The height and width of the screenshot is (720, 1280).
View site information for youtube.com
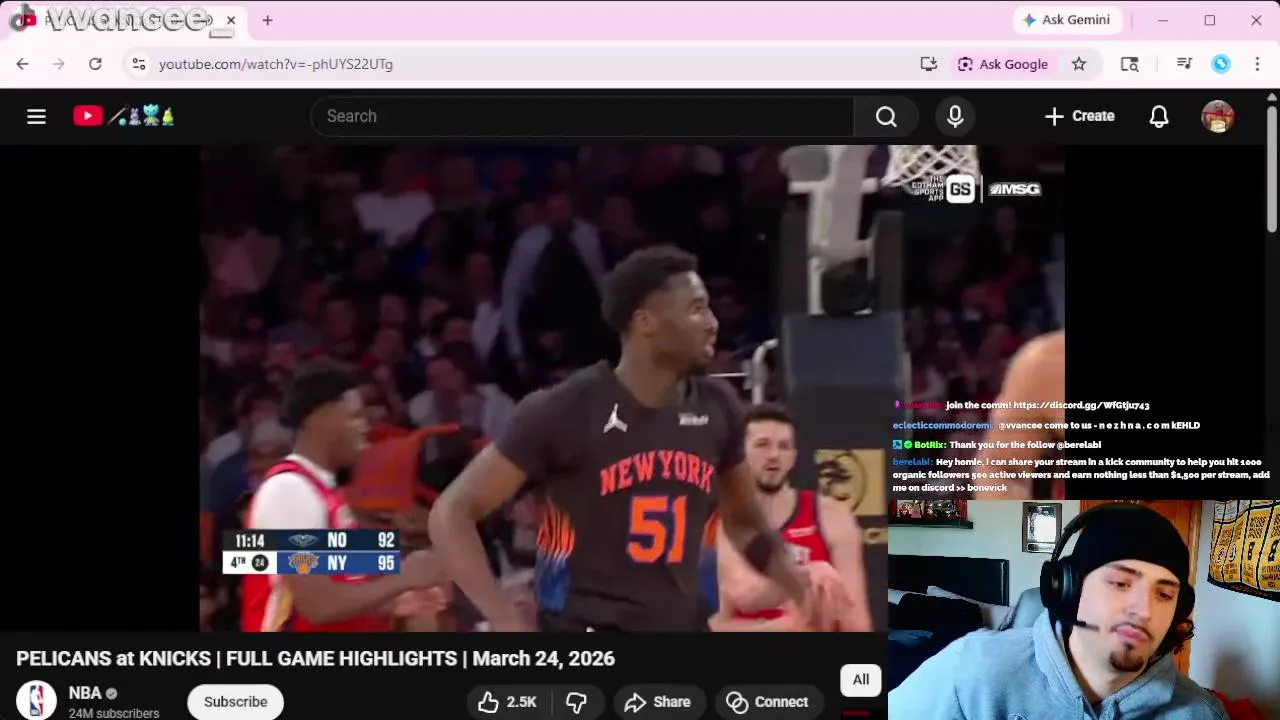tap(138, 64)
